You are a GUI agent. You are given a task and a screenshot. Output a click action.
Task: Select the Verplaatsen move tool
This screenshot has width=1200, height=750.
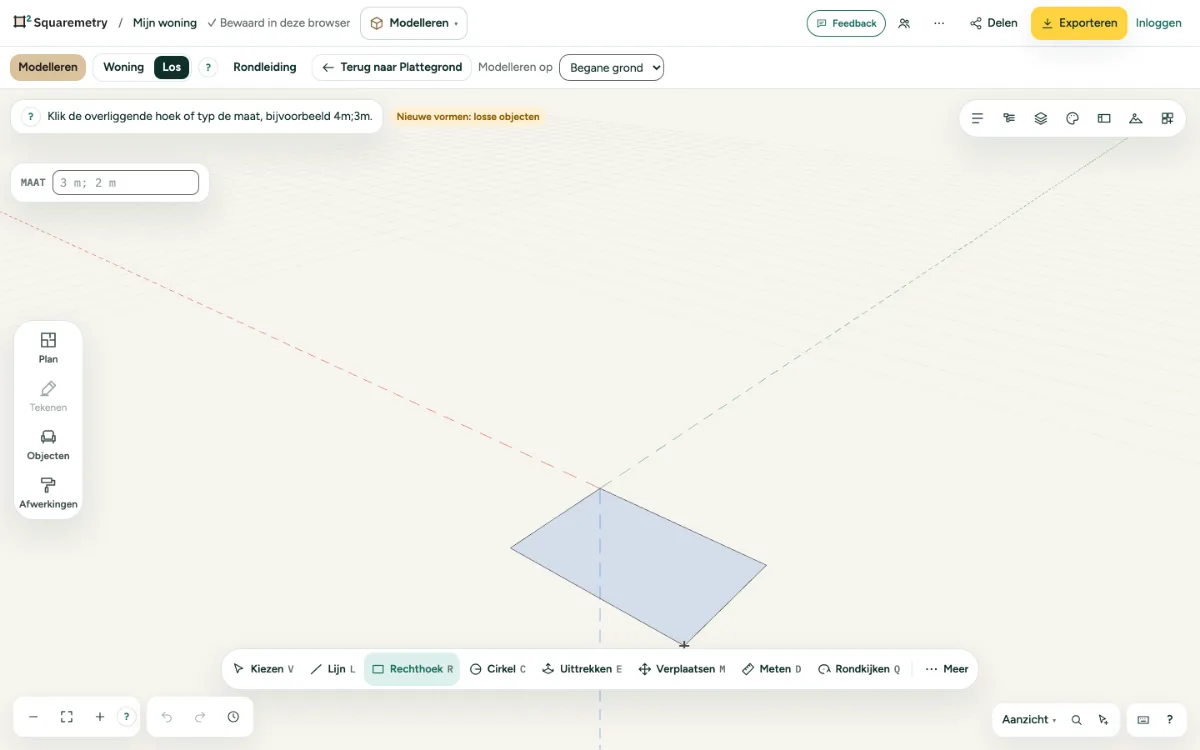coord(682,669)
